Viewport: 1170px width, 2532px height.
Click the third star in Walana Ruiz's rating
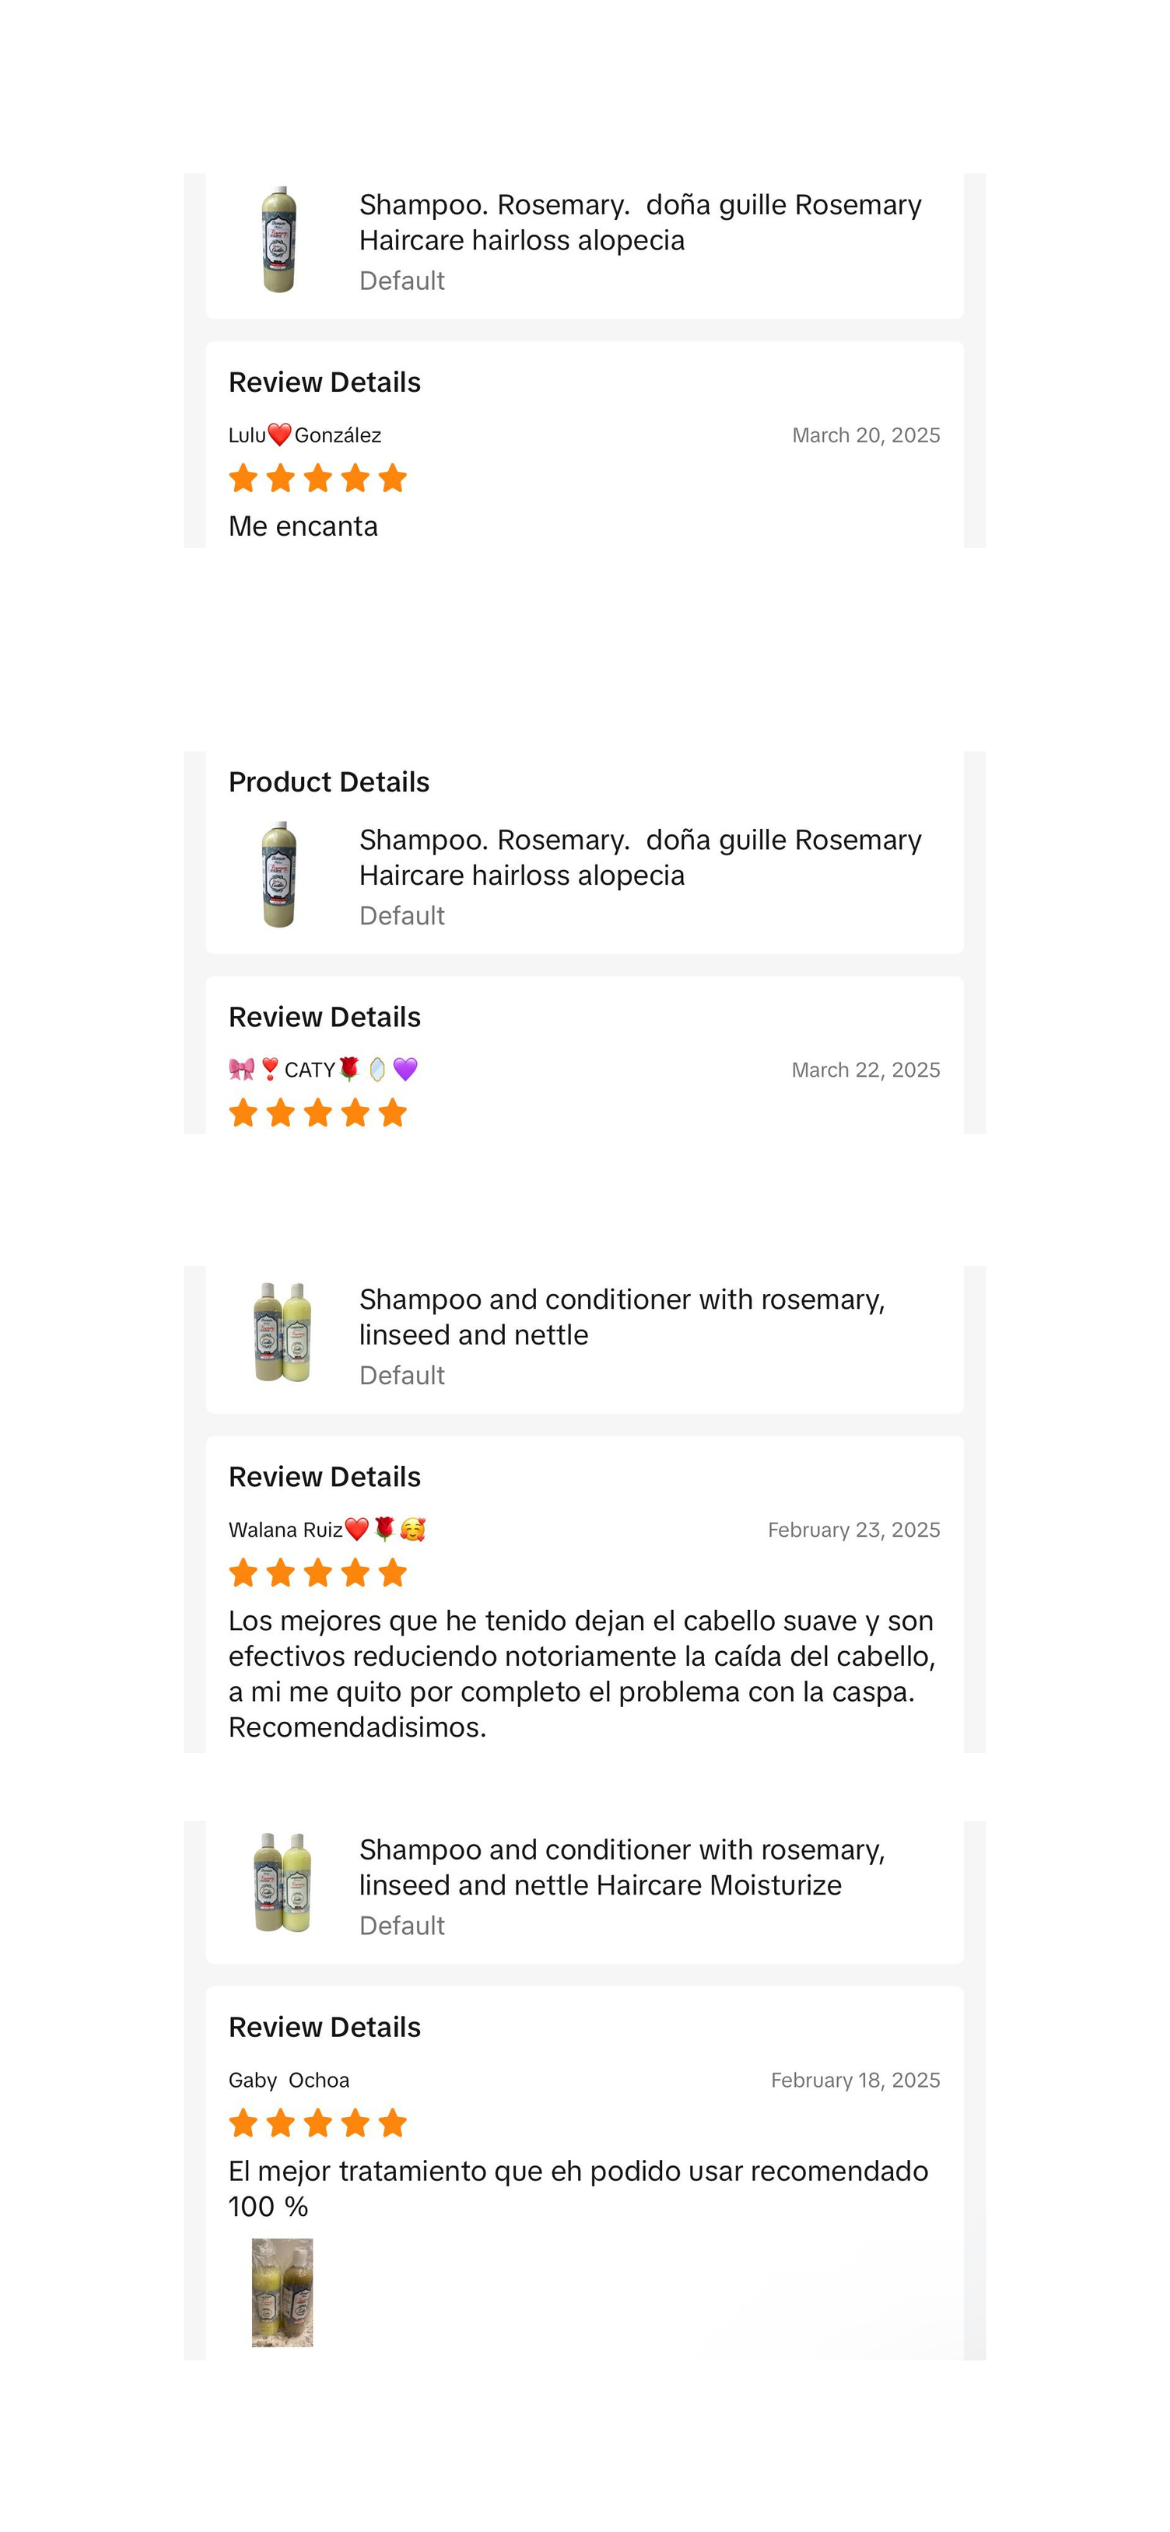pyautogui.click(x=318, y=1573)
